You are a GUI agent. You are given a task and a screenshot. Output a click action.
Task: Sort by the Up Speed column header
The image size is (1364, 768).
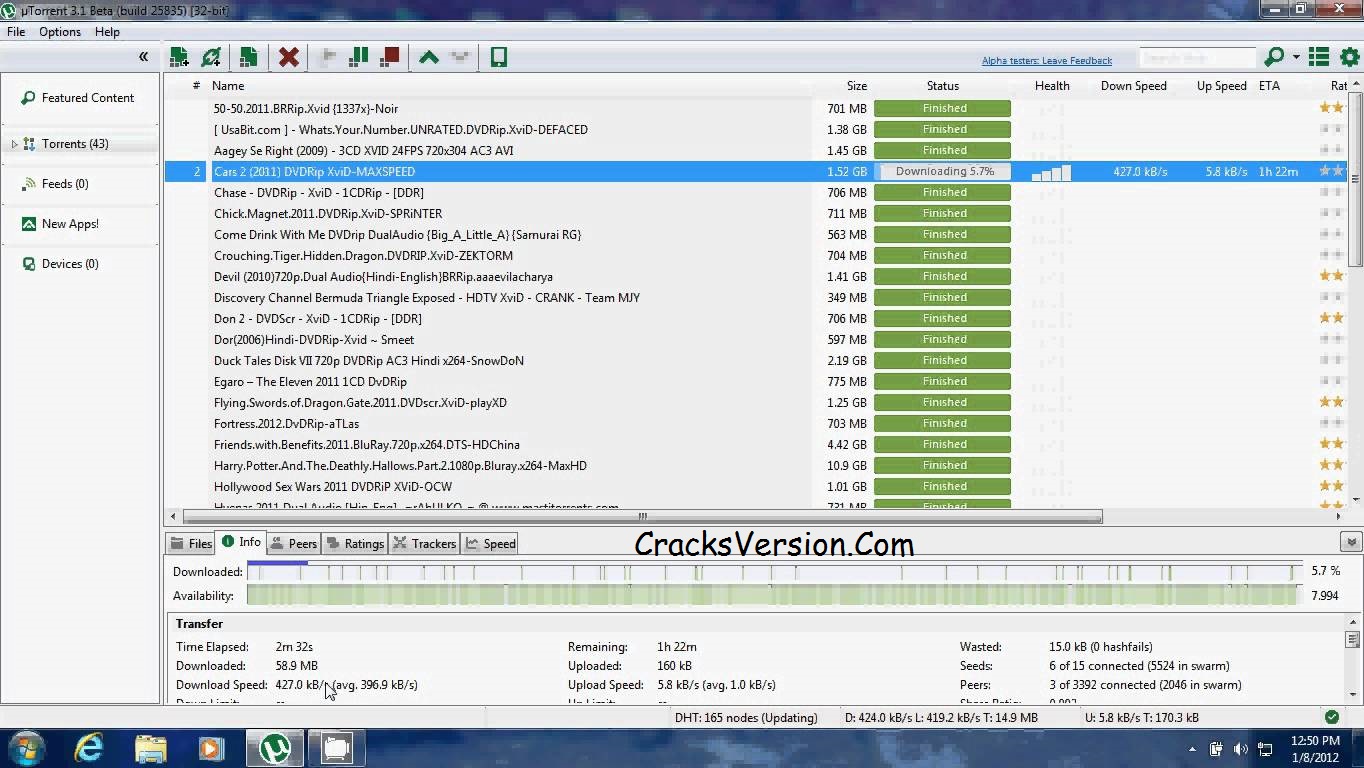pos(1221,86)
